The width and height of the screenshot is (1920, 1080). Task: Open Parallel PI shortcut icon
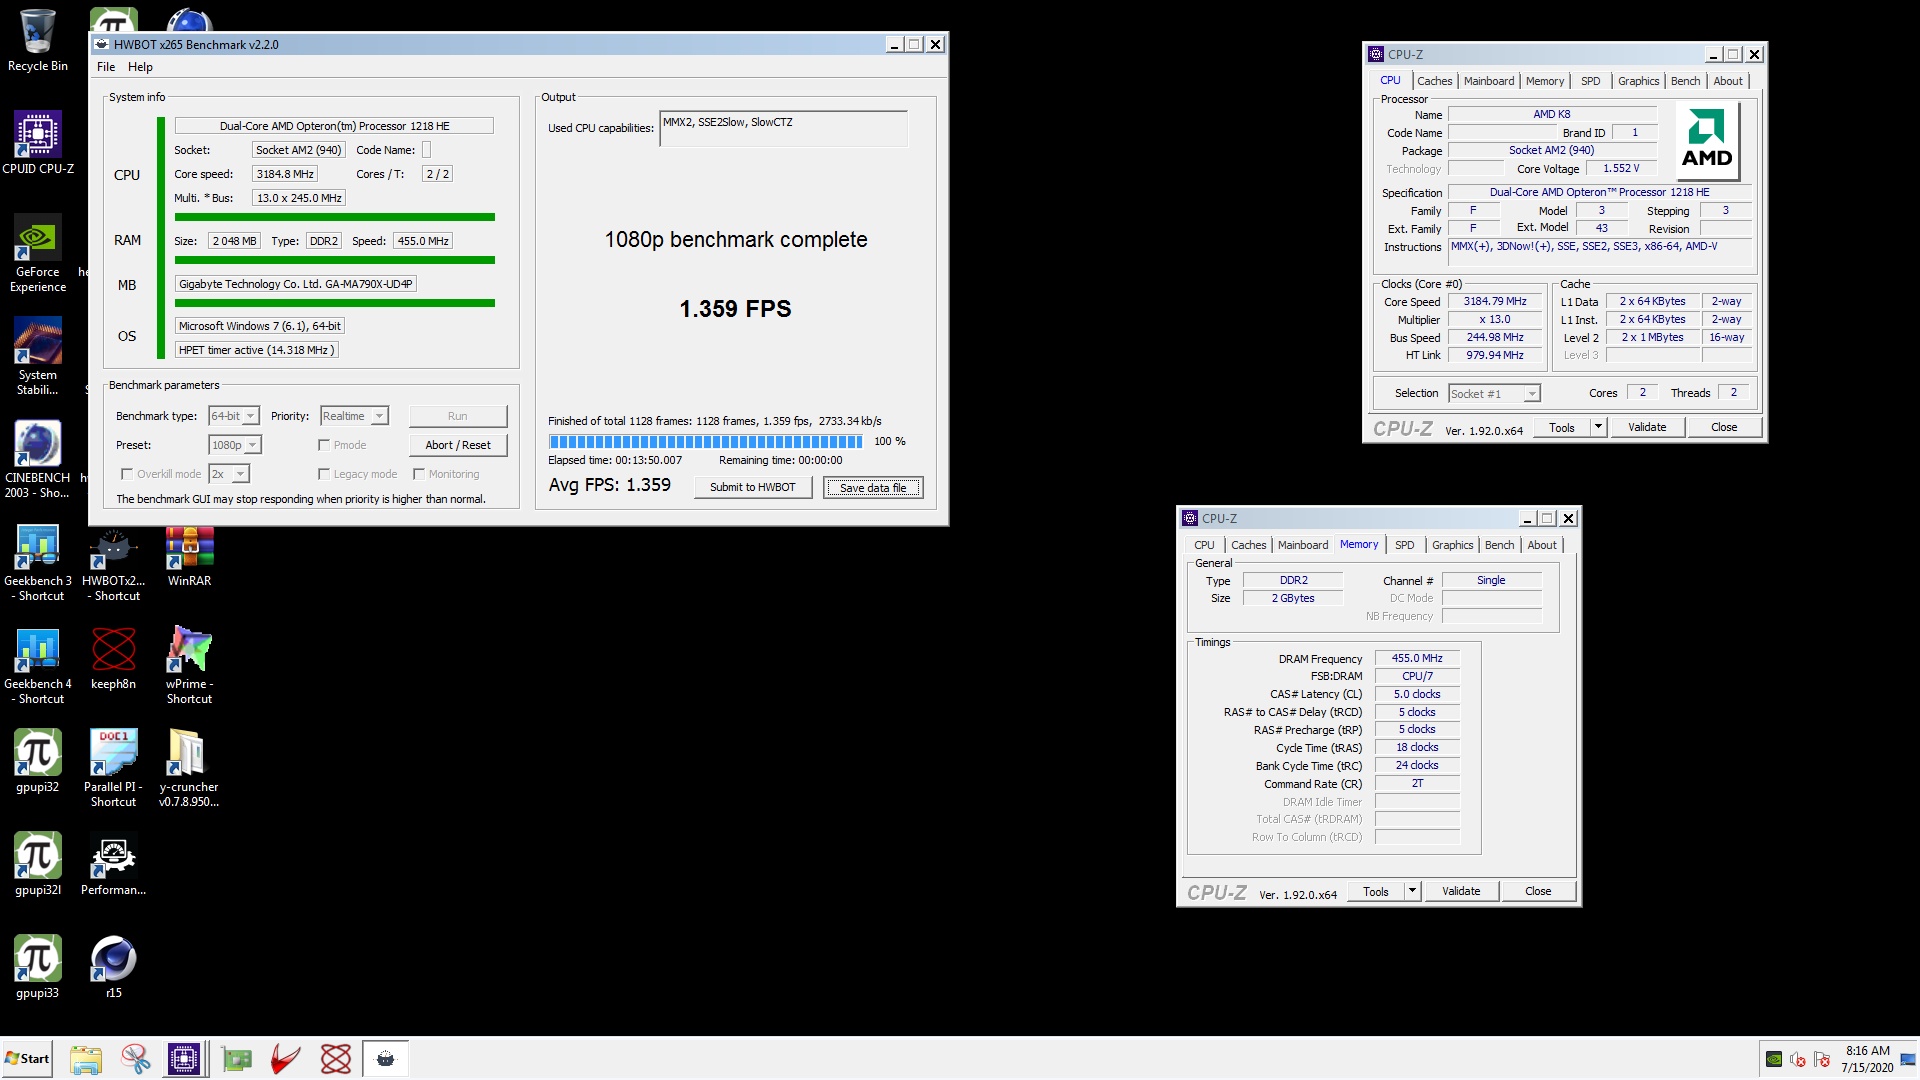113,768
